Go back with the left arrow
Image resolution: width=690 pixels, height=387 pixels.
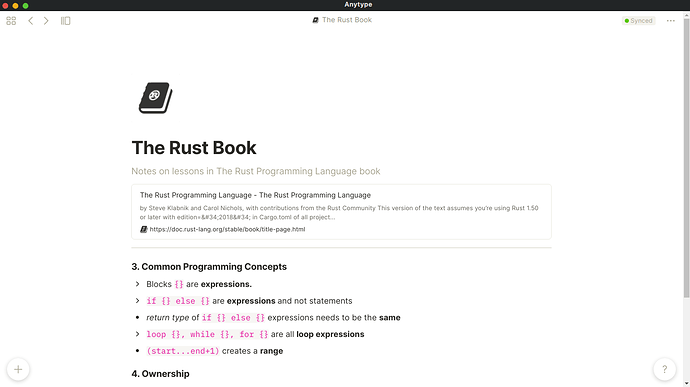(30, 21)
